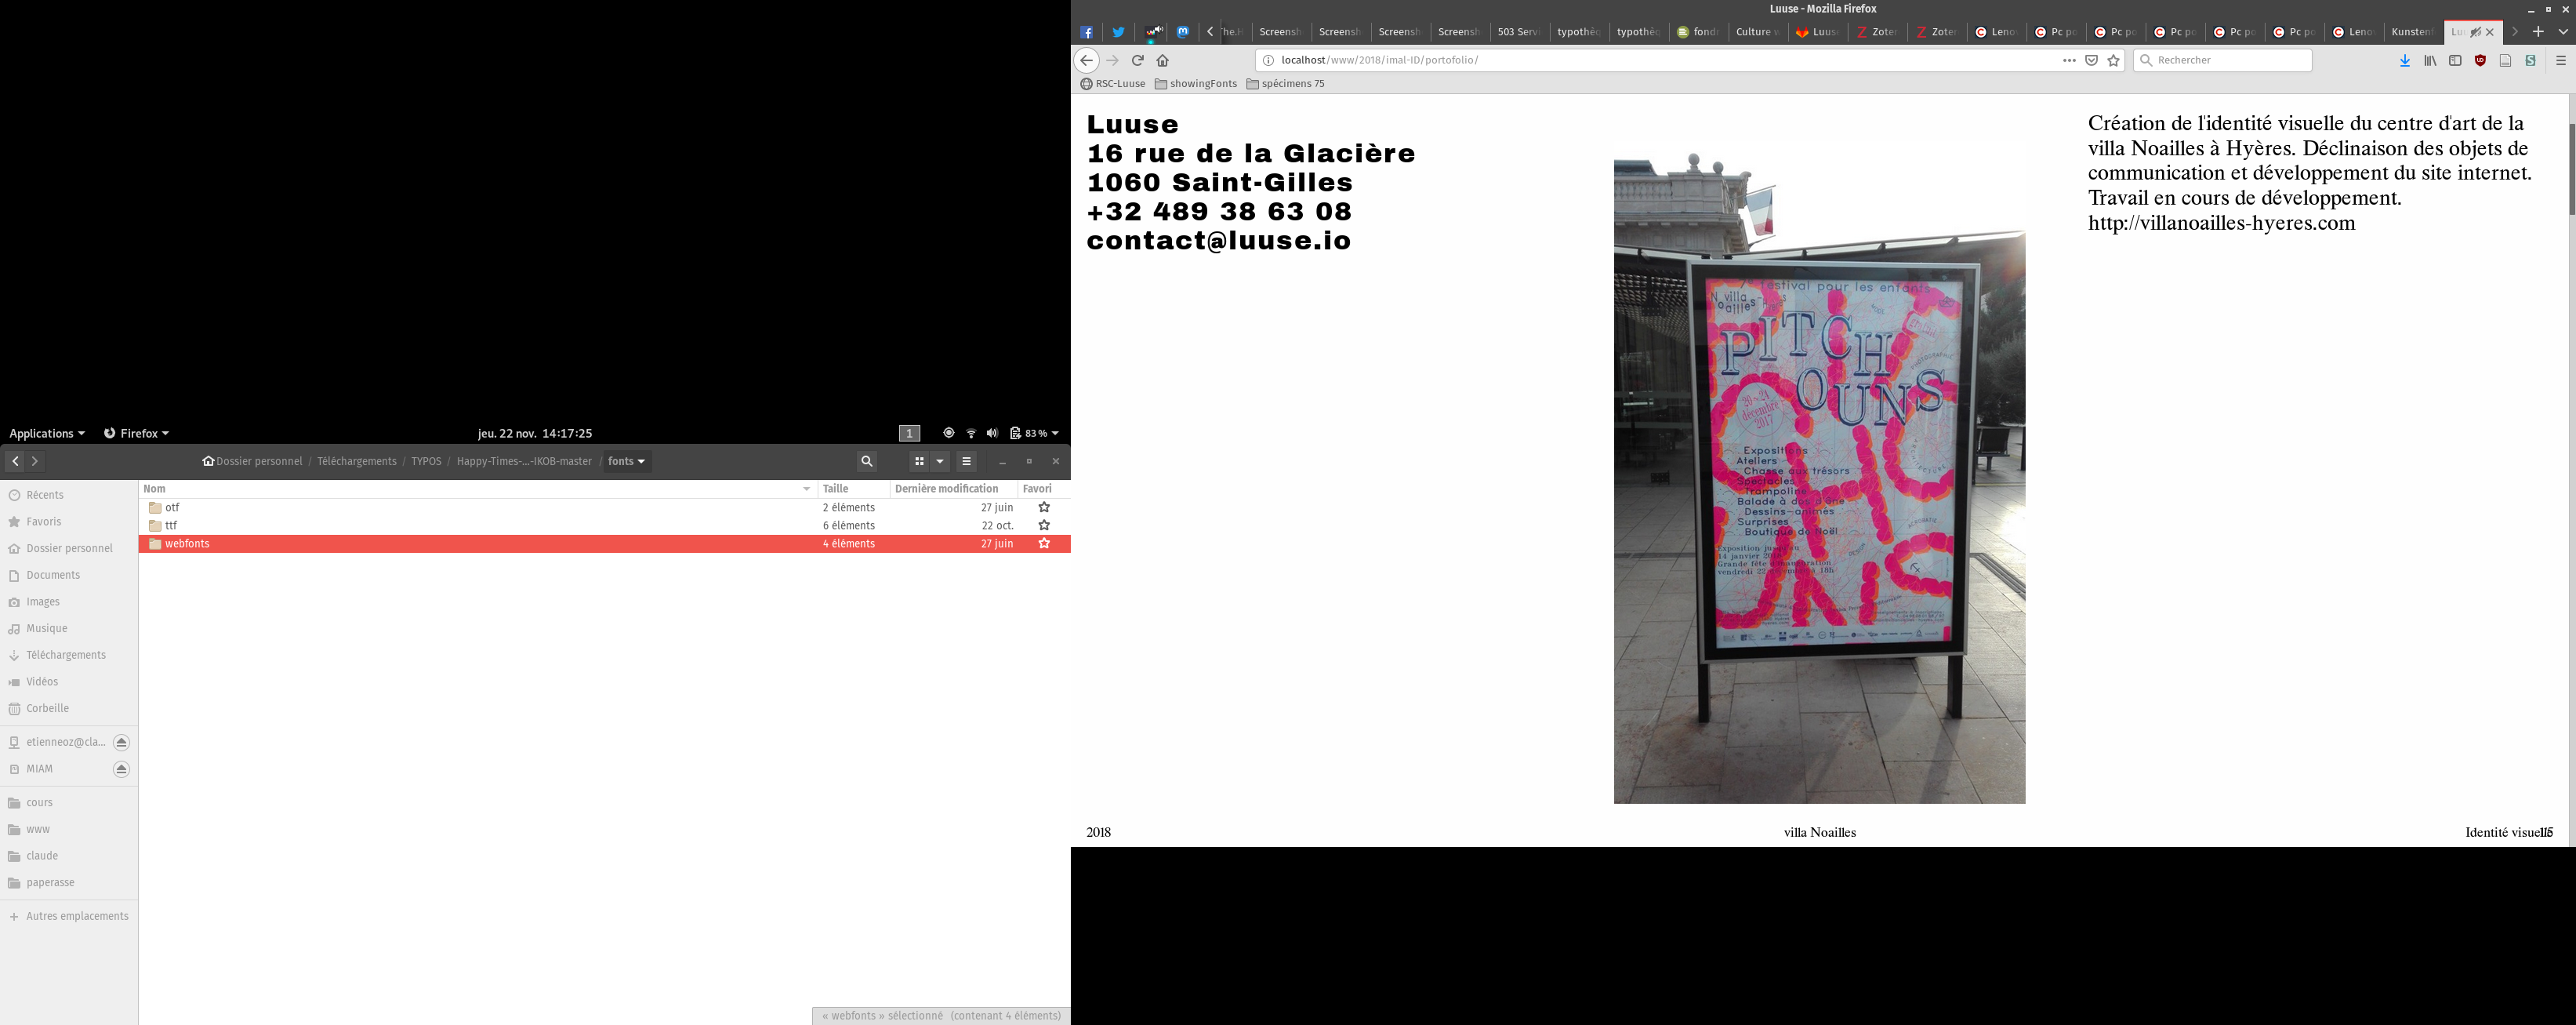
Task: Star the otf folder as favorite
Action: [x=1044, y=508]
